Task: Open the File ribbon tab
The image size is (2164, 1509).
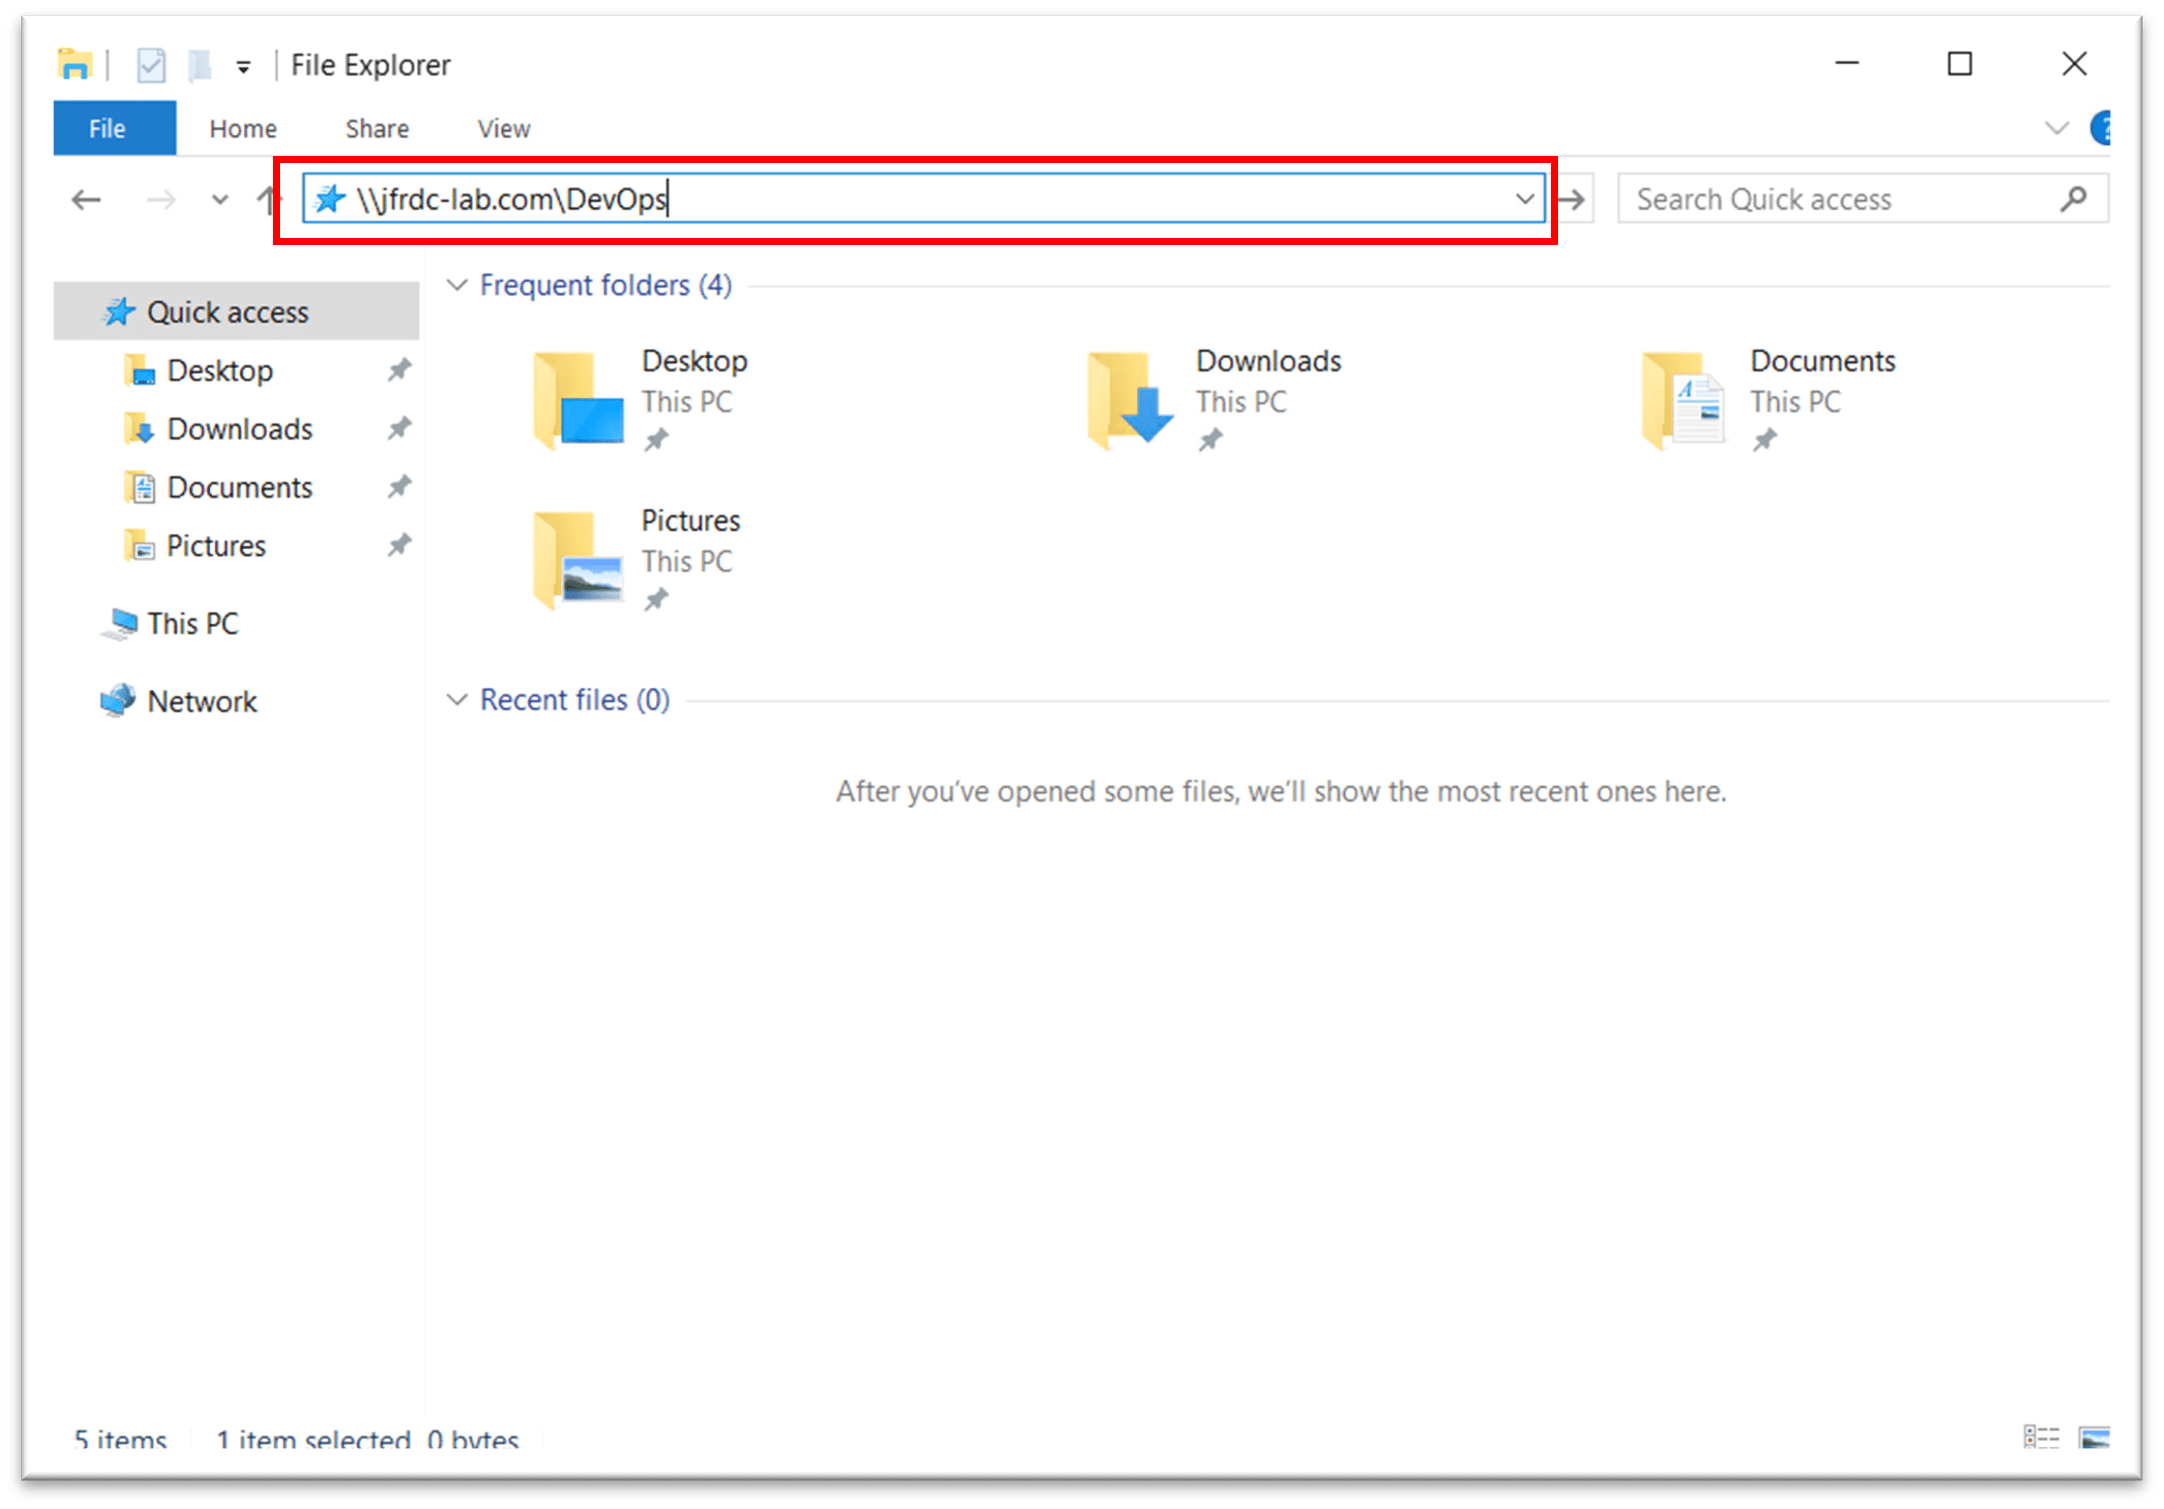Action: pos(108,129)
